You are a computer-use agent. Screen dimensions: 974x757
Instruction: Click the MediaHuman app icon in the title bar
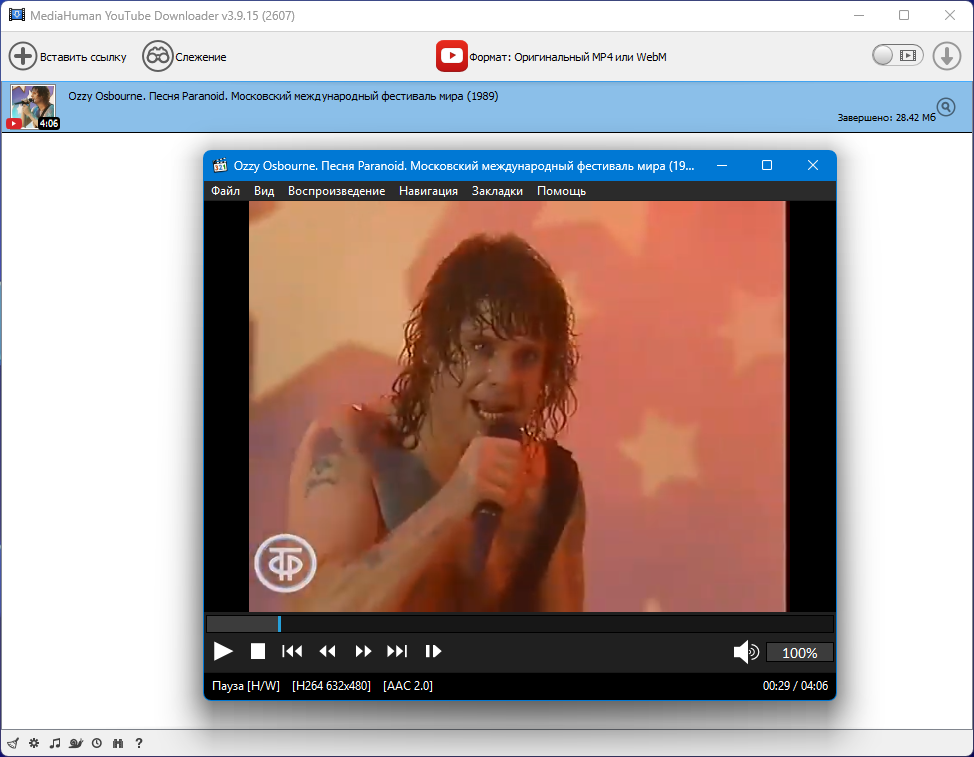pos(17,15)
